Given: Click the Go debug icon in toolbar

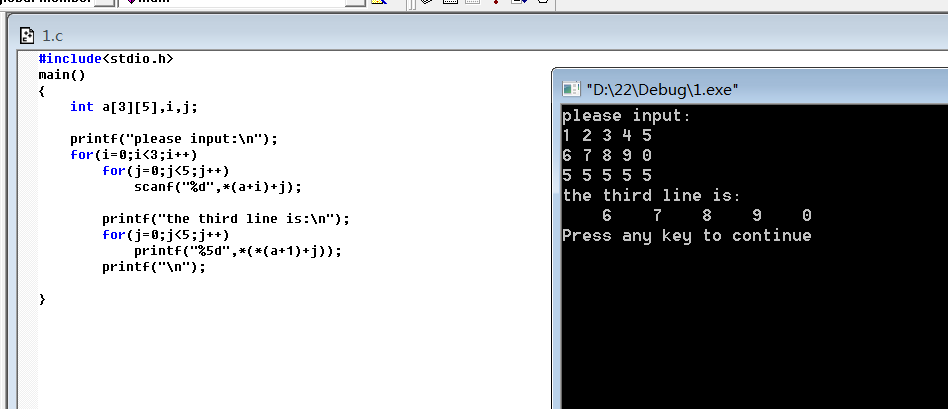Looking at the screenshot, I should point(520,2).
